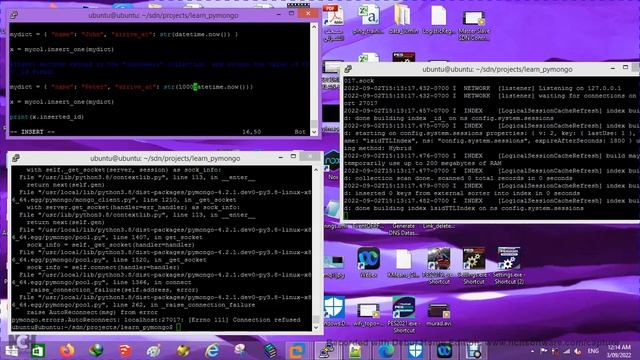The width and height of the screenshot is (640, 360).
Task: Open the Generate DNS Datas desktop item
Action: pyautogui.click(x=403, y=229)
